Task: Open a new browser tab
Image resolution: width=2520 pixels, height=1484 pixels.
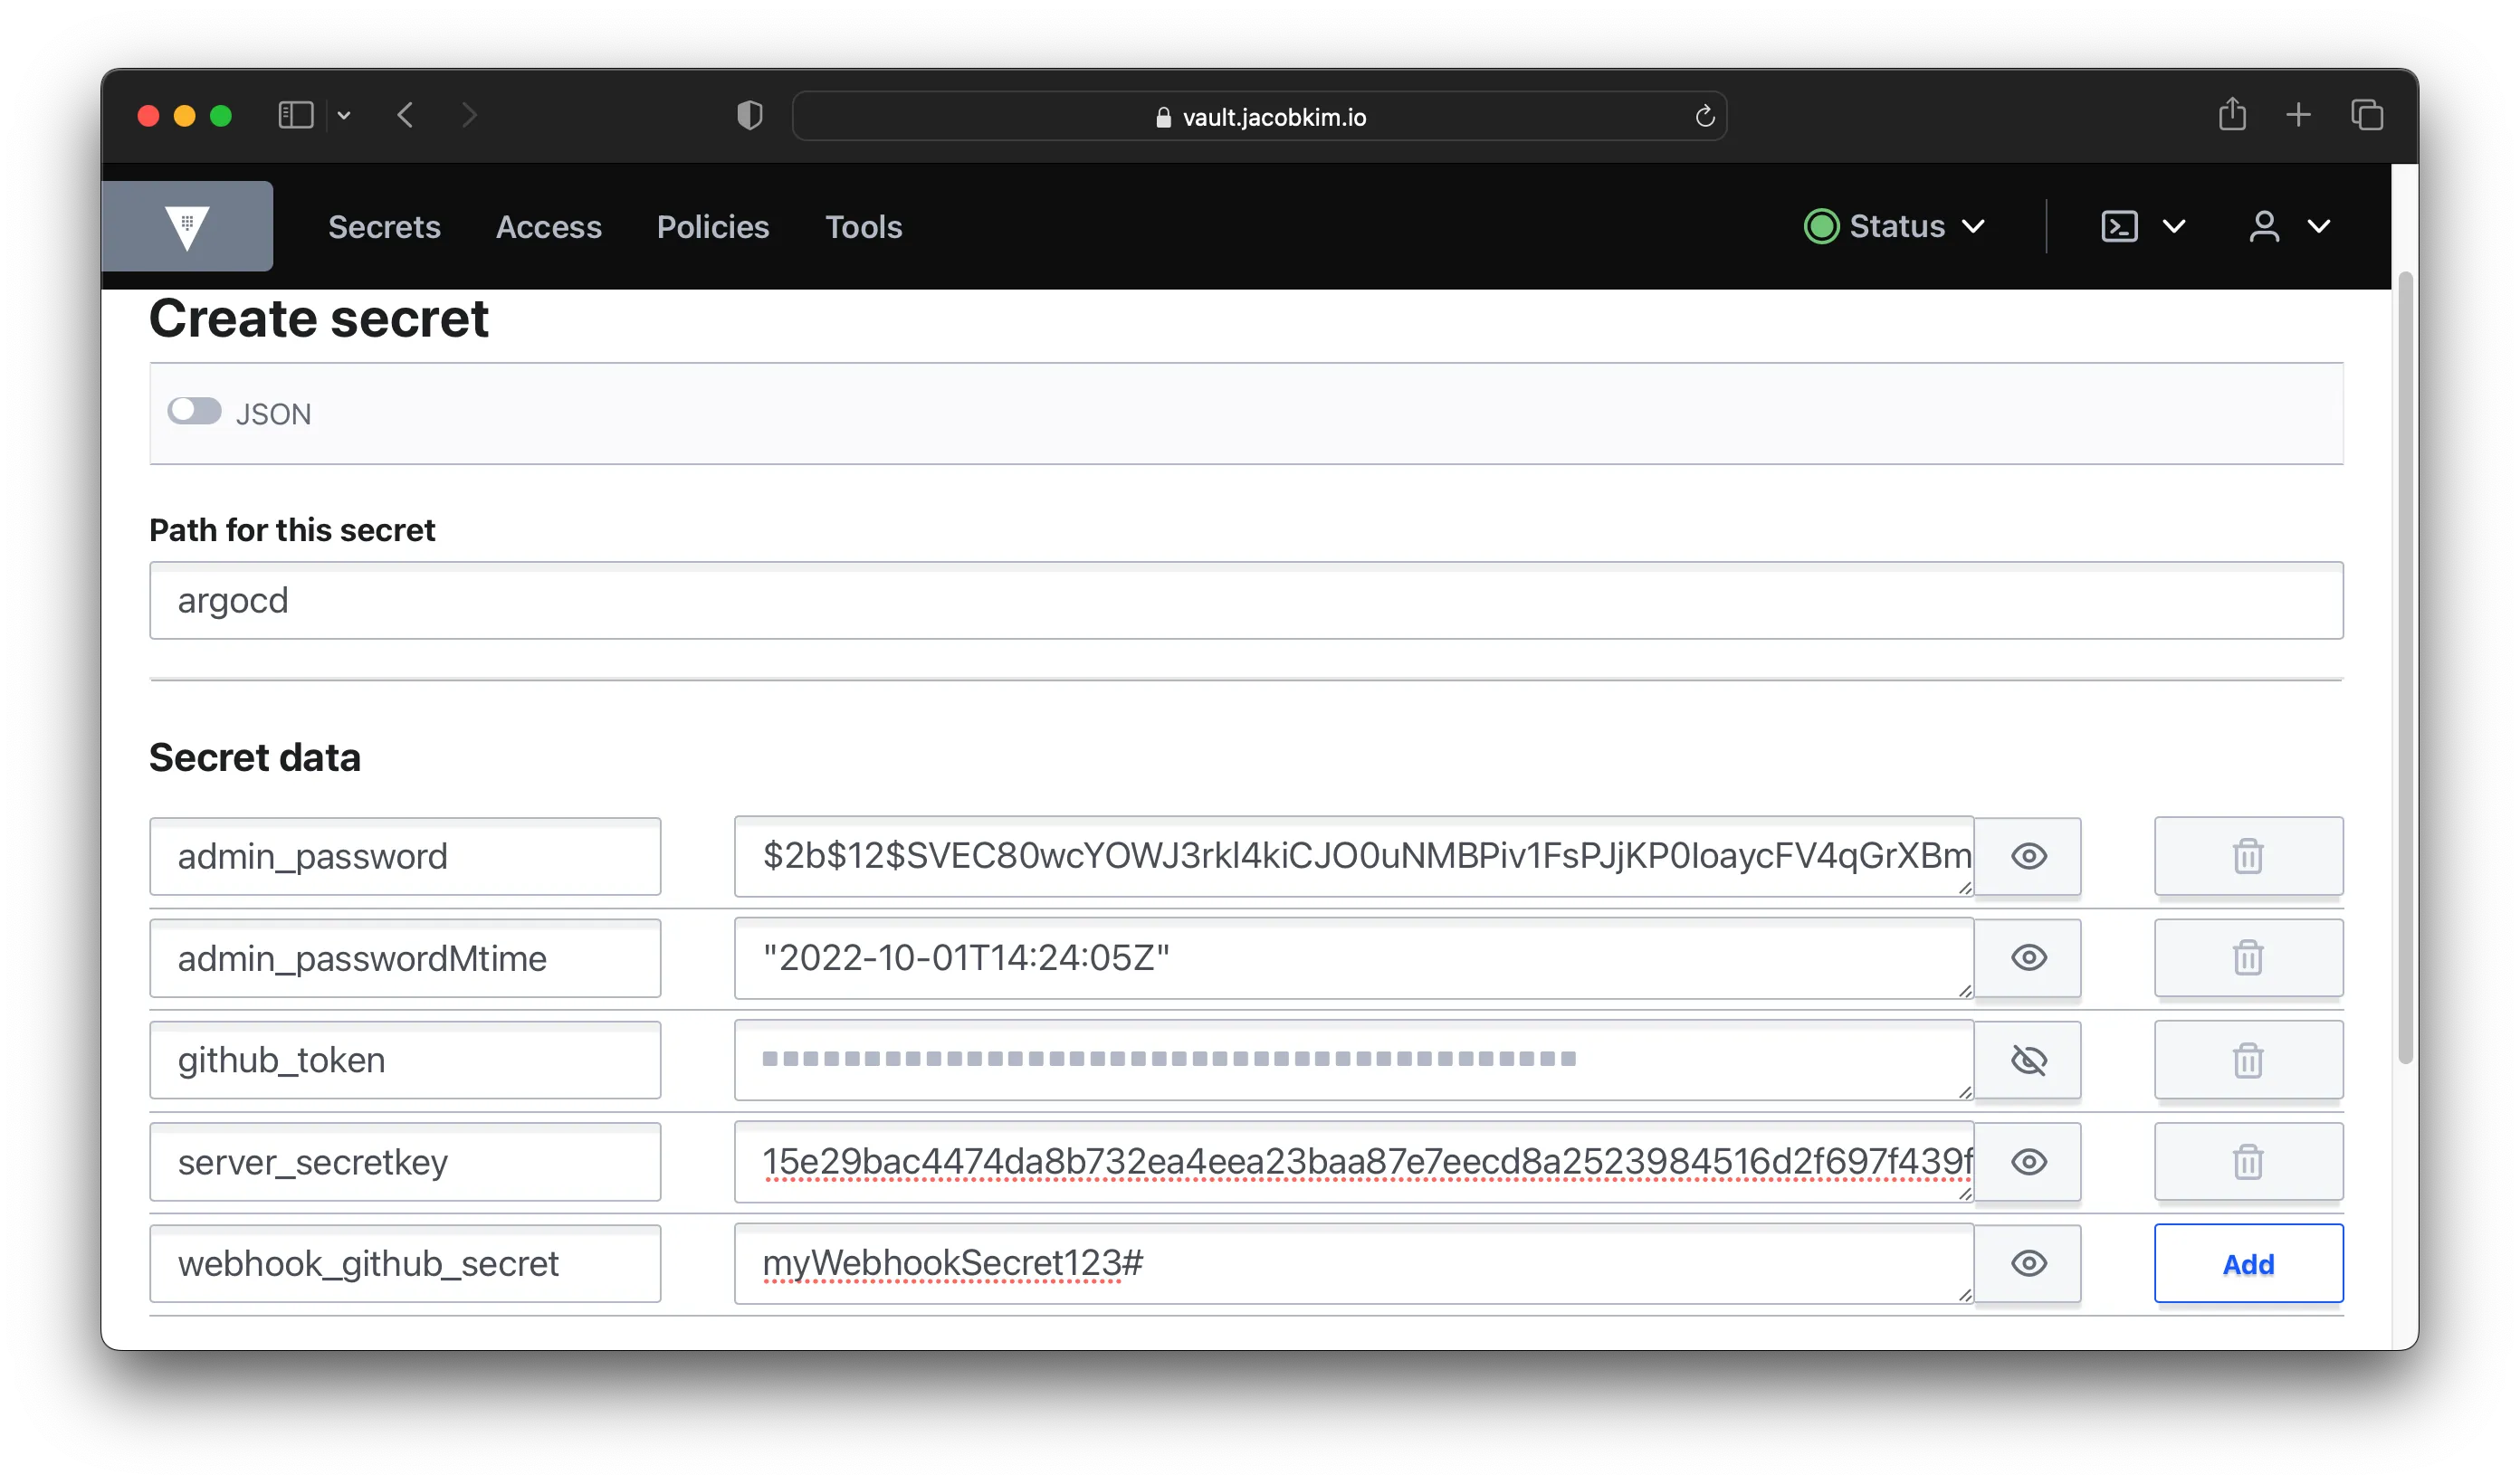Action: click(x=2299, y=114)
